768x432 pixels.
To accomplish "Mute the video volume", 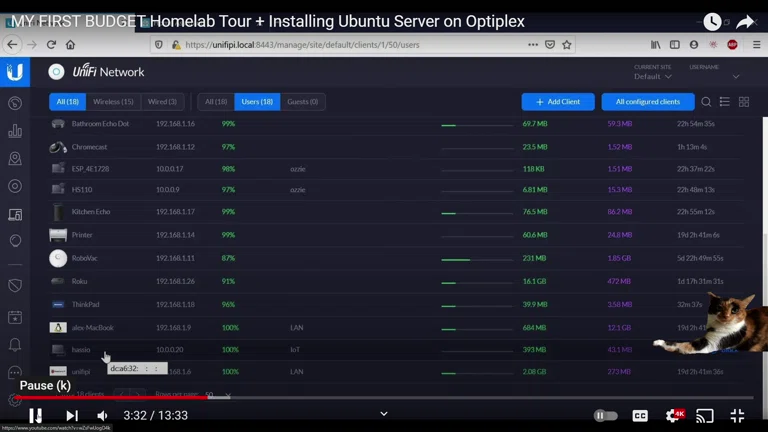I will [x=102, y=415].
